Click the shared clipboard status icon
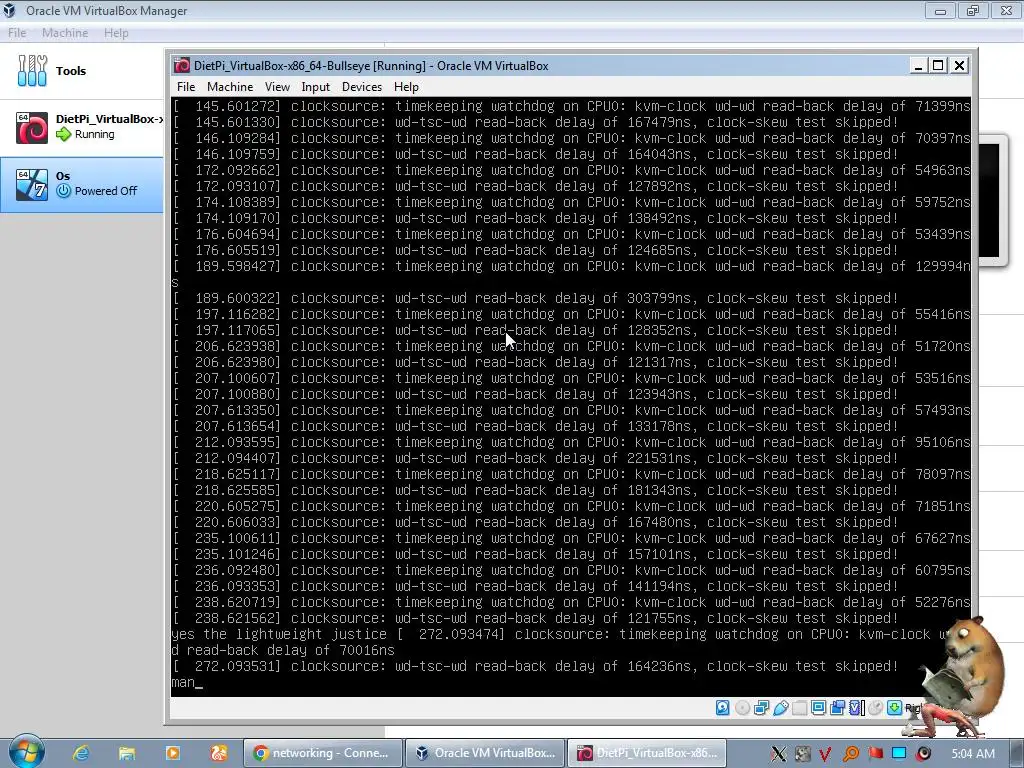1024x768 pixels. tap(837, 708)
